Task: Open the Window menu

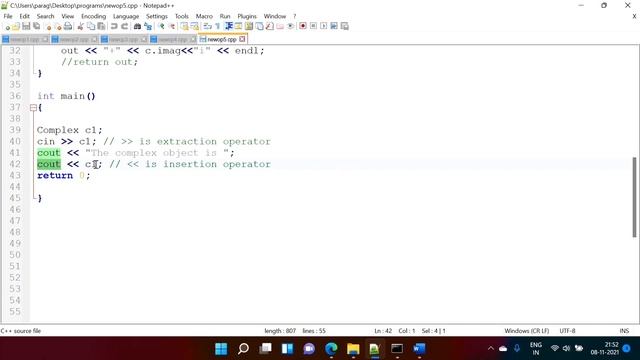Action: tap(275, 16)
